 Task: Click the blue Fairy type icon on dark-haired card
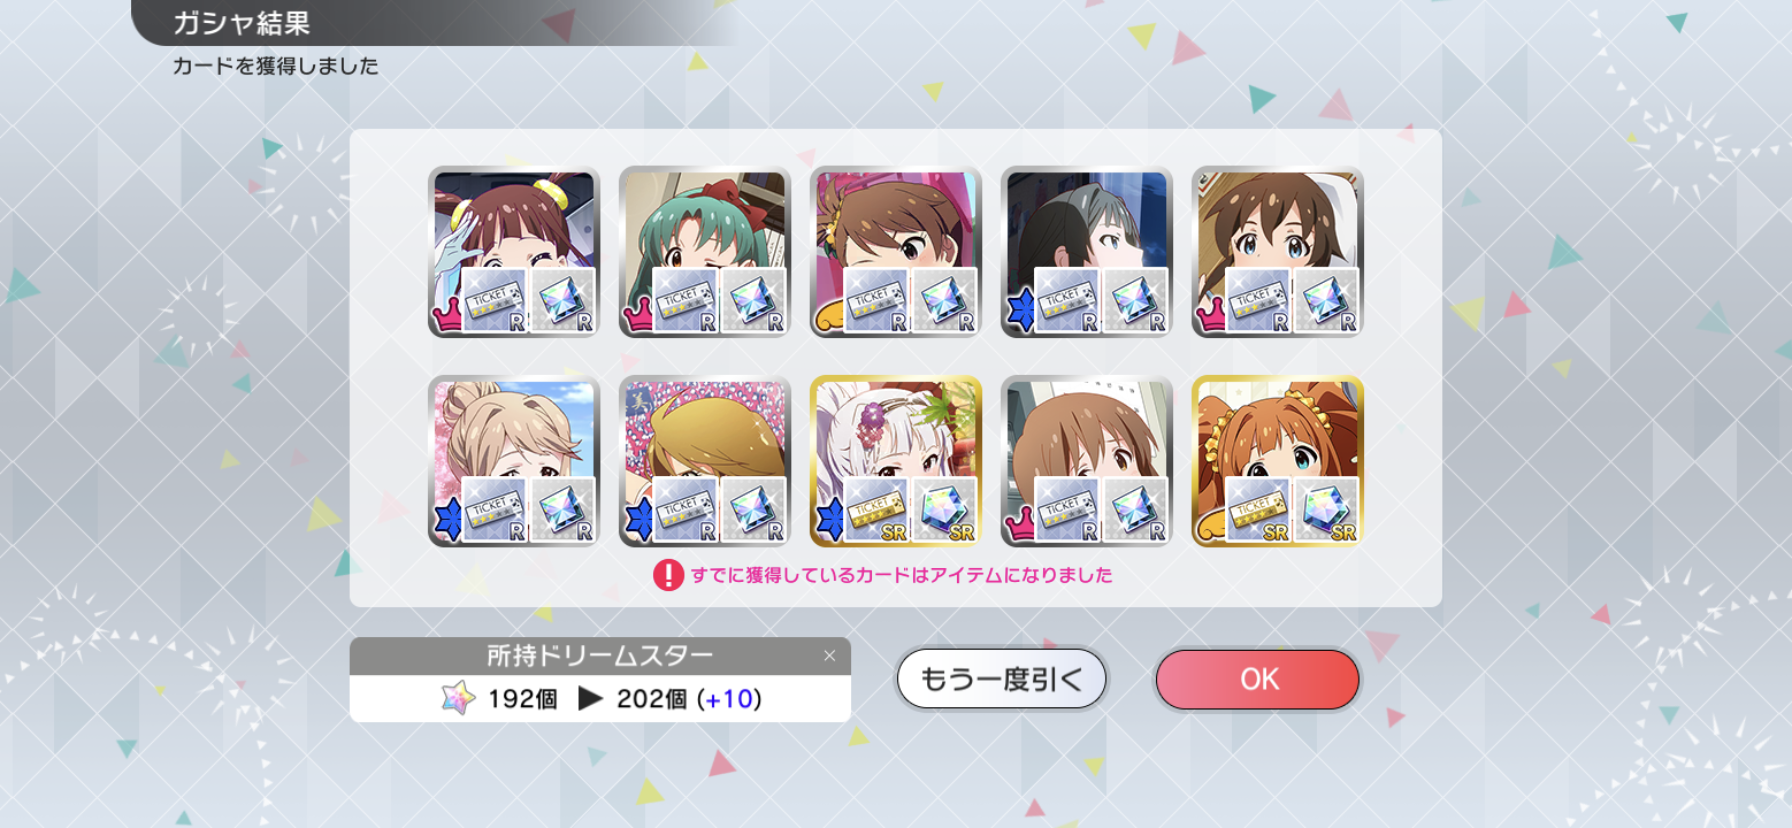[1019, 311]
